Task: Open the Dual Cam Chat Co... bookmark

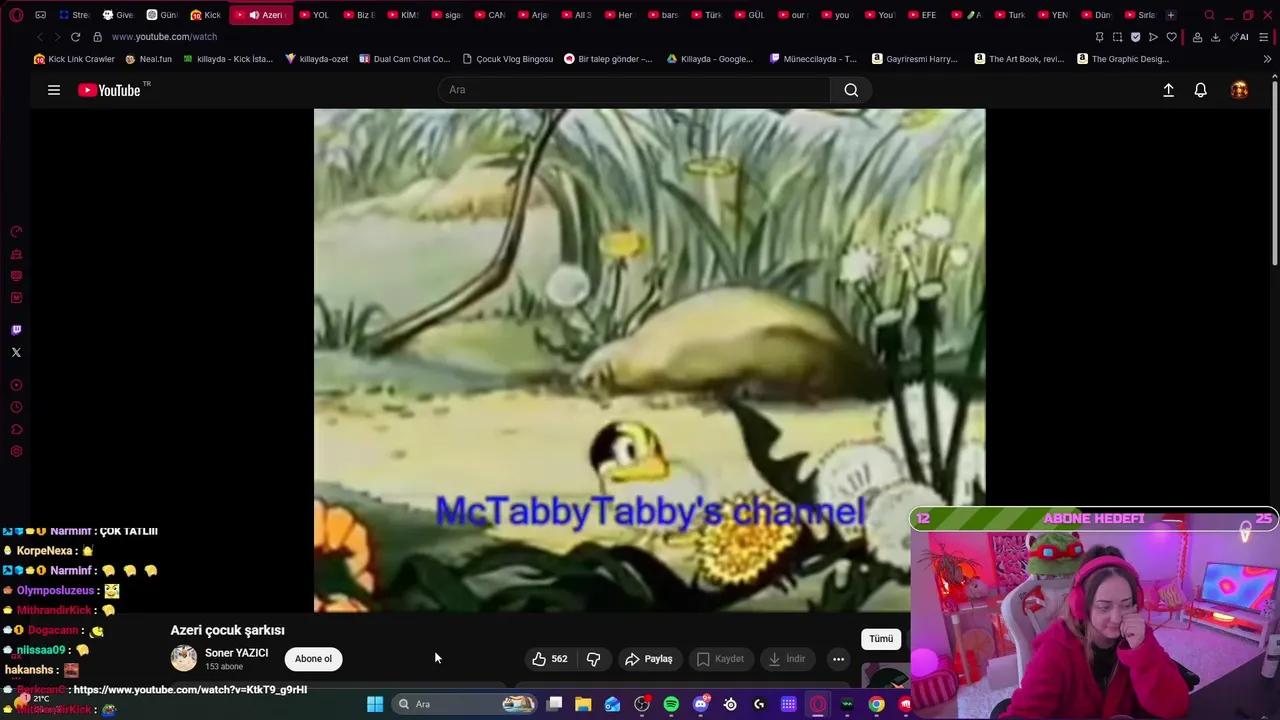Action: pos(405,59)
